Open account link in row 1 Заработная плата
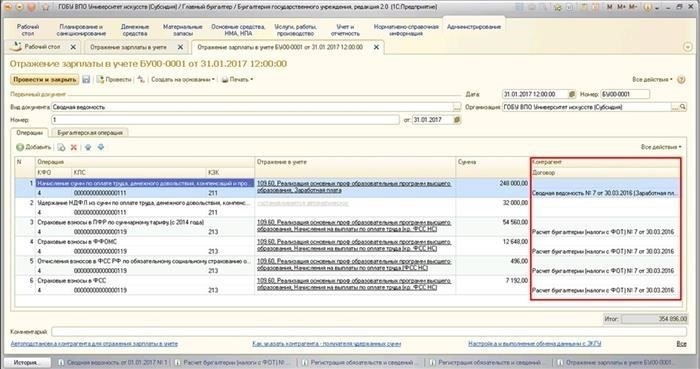The height and width of the screenshot is (369, 700). pos(354,187)
